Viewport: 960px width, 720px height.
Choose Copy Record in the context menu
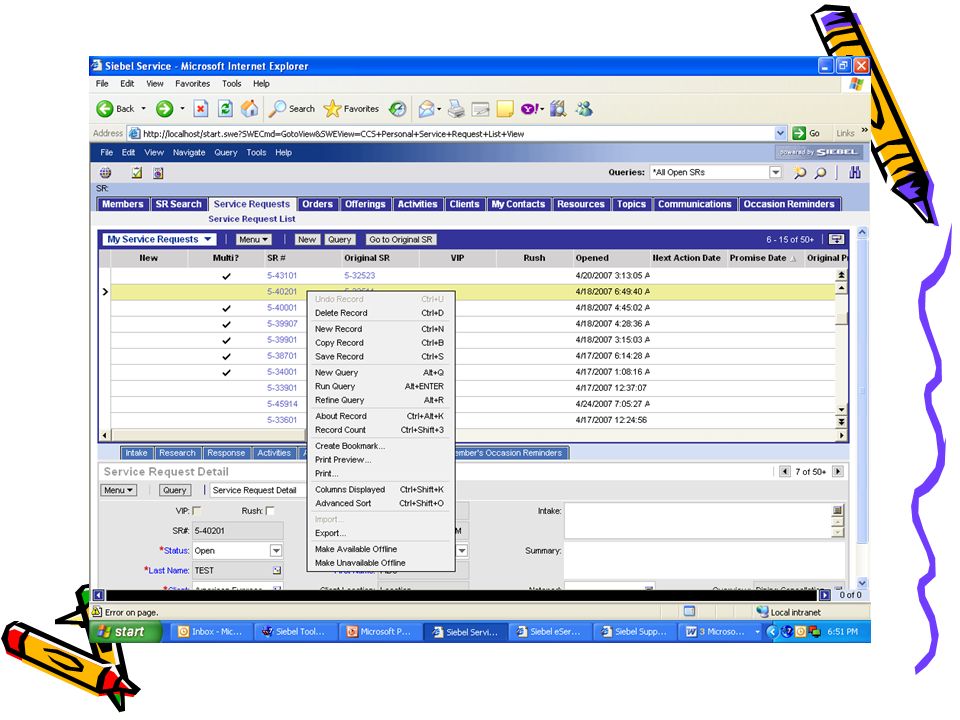click(380, 343)
